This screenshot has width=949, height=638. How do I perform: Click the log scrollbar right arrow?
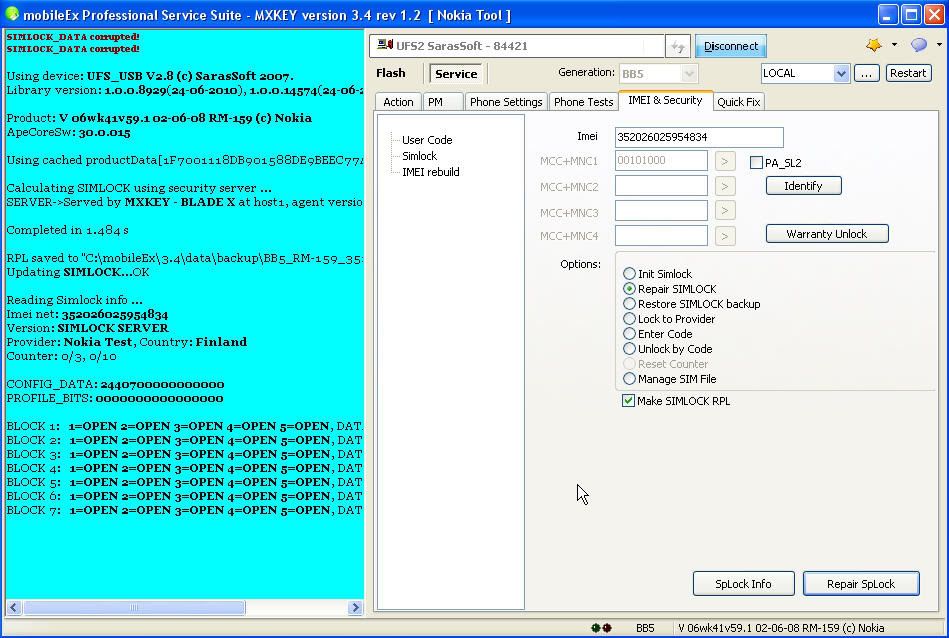[355, 607]
